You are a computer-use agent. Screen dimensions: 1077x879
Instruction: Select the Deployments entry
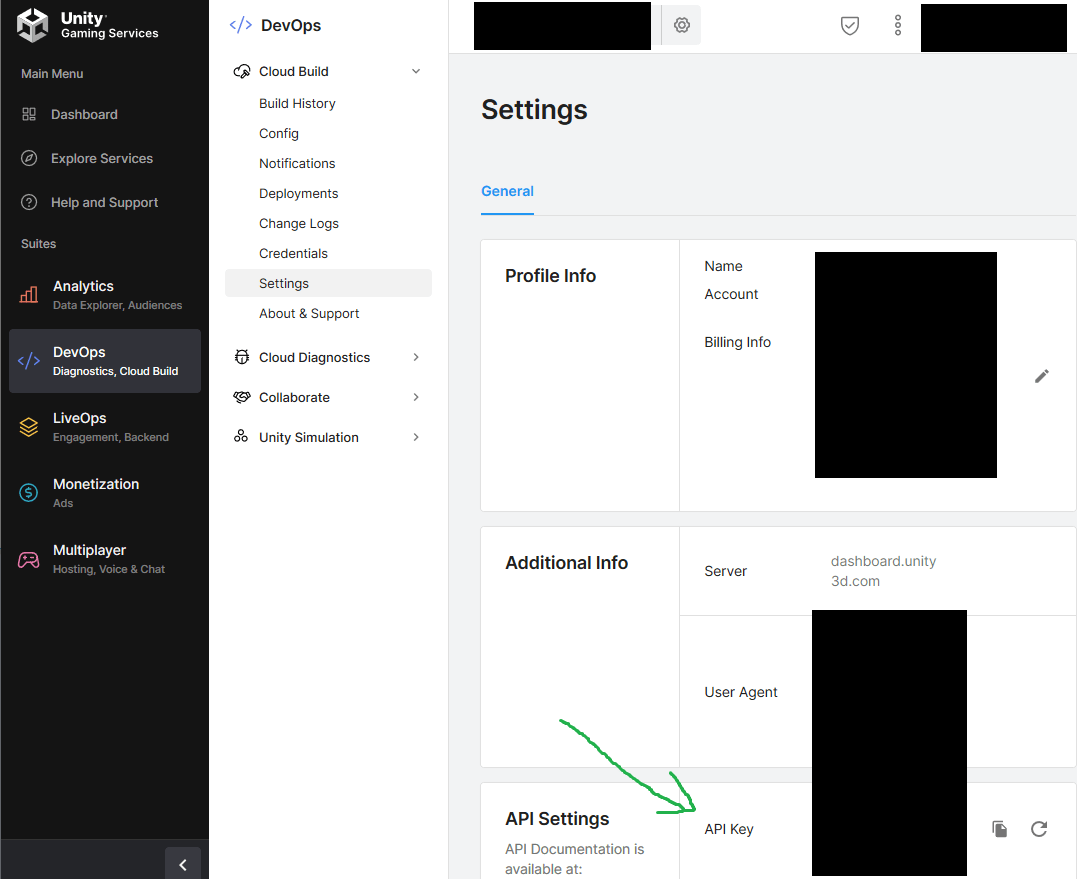click(x=296, y=193)
